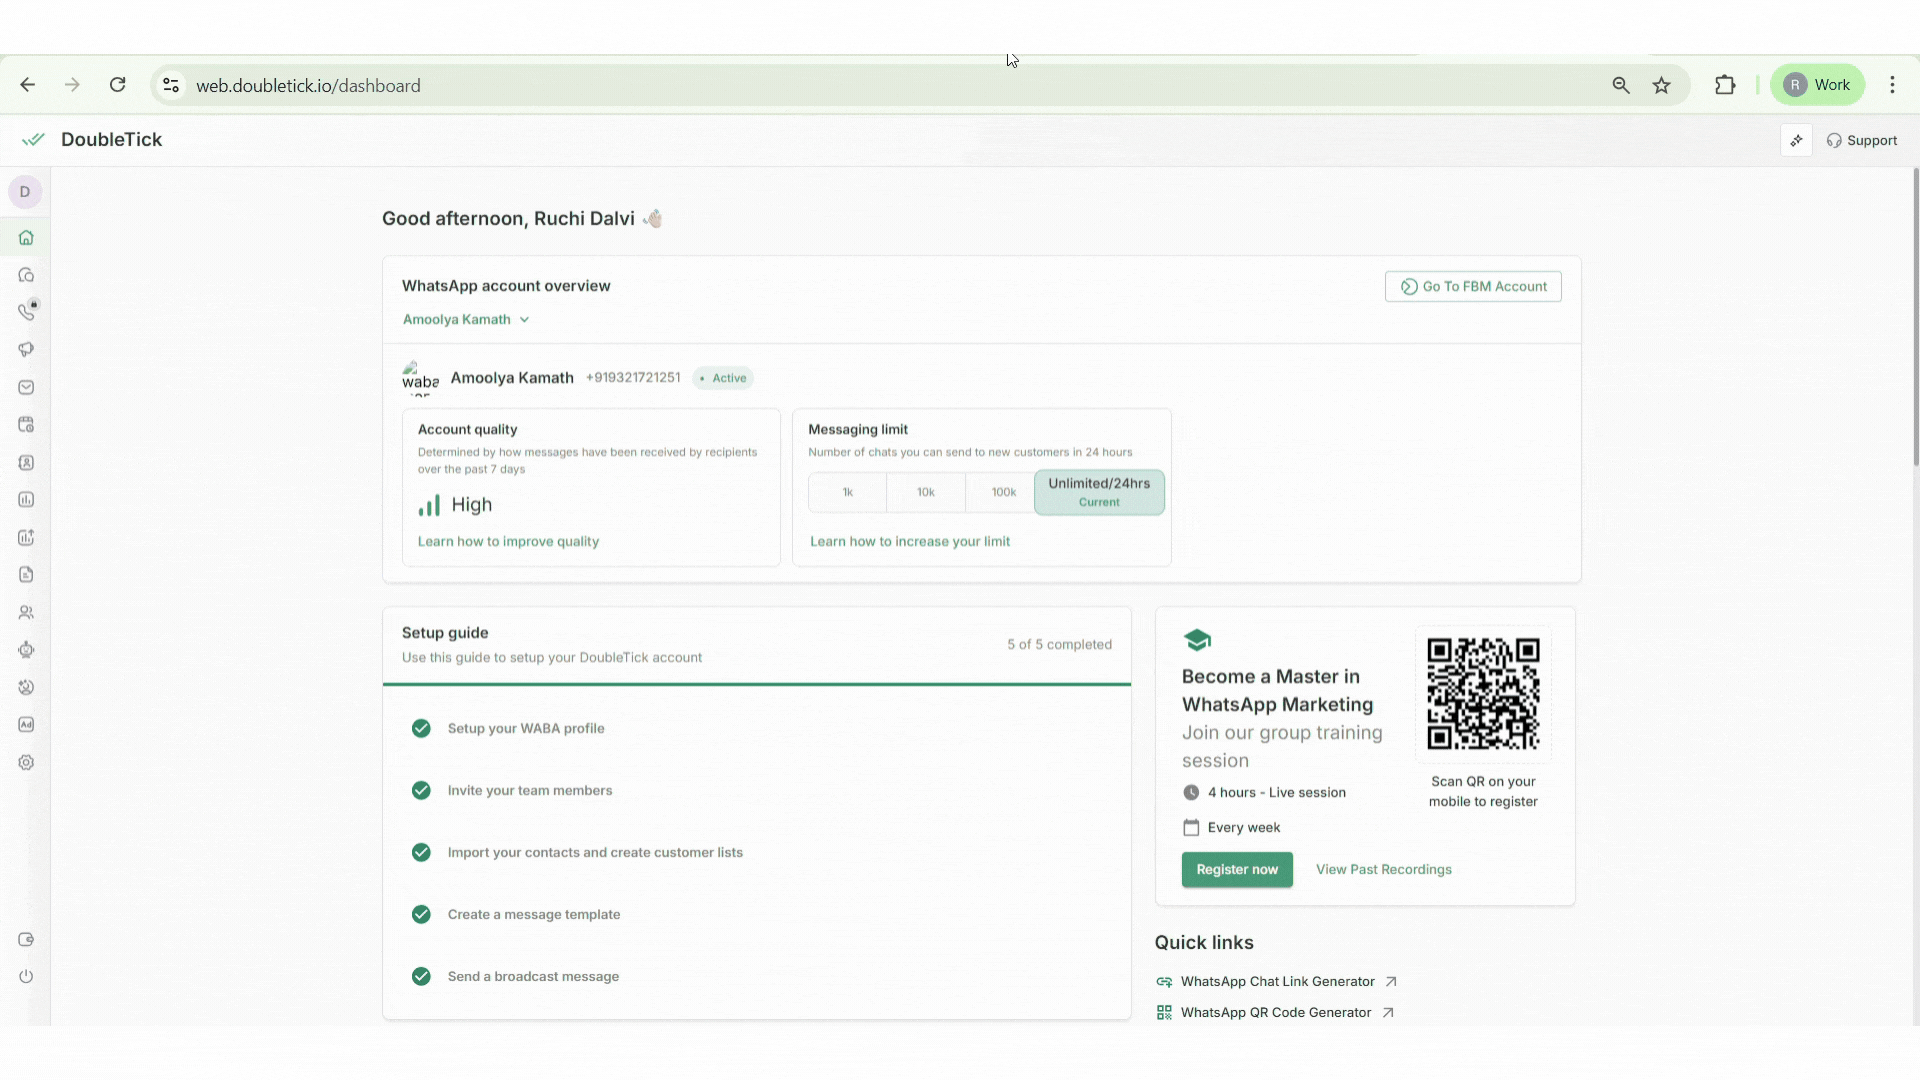This screenshot has height=1080, width=1920.
Task: Open the Ads icon in sidebar
Action: pyautogui.click(x=26, y=725)
